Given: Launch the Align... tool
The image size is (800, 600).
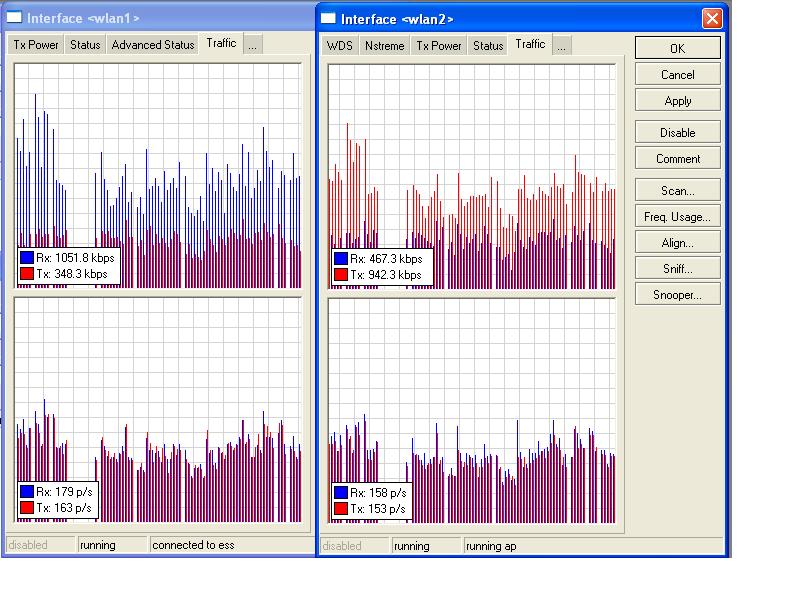Looking at the screenshot, I should [x=678, y=243].
